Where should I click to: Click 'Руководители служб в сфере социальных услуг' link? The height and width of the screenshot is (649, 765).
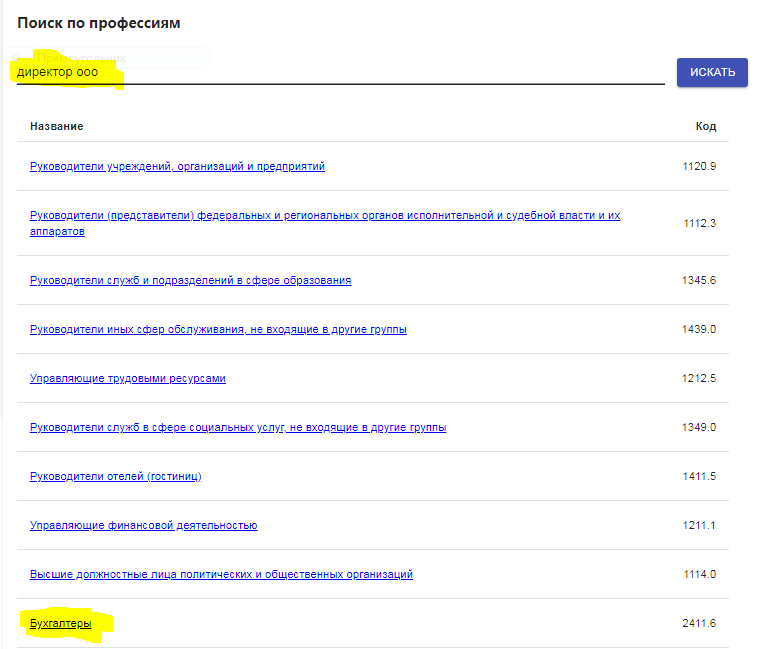click(x=238, y=427)
